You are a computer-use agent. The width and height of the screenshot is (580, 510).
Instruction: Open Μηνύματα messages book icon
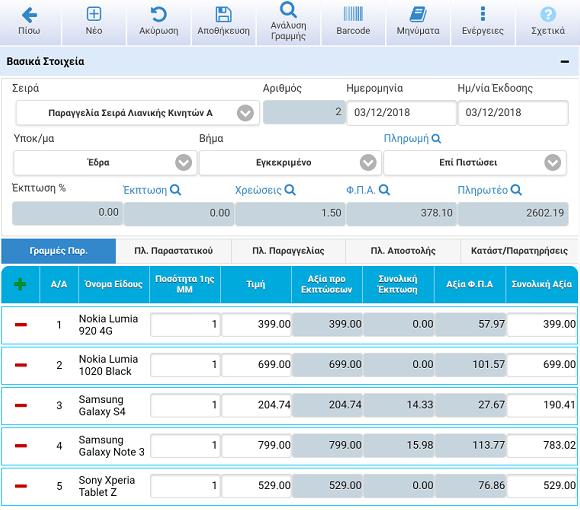[x=418, y=14]
